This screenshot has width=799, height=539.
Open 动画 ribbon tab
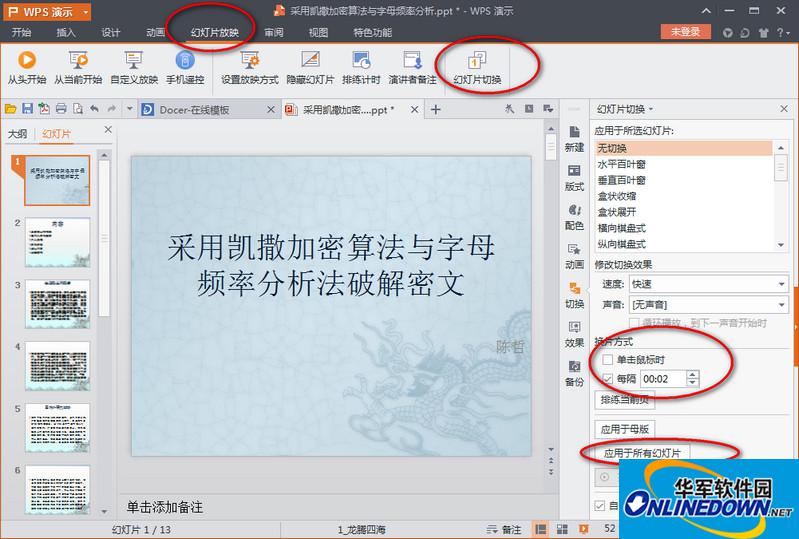[x=155, y=33]
